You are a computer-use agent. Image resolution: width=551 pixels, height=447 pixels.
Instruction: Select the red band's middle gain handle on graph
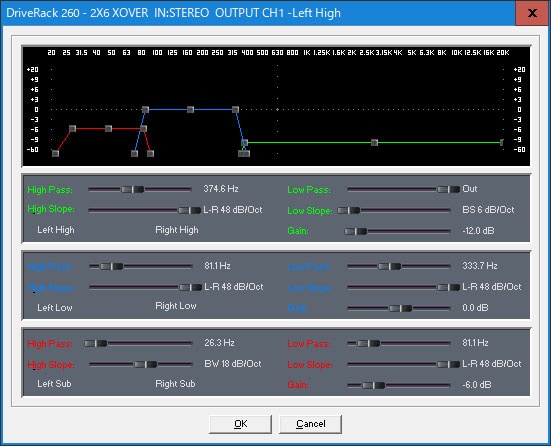point(109,129)
